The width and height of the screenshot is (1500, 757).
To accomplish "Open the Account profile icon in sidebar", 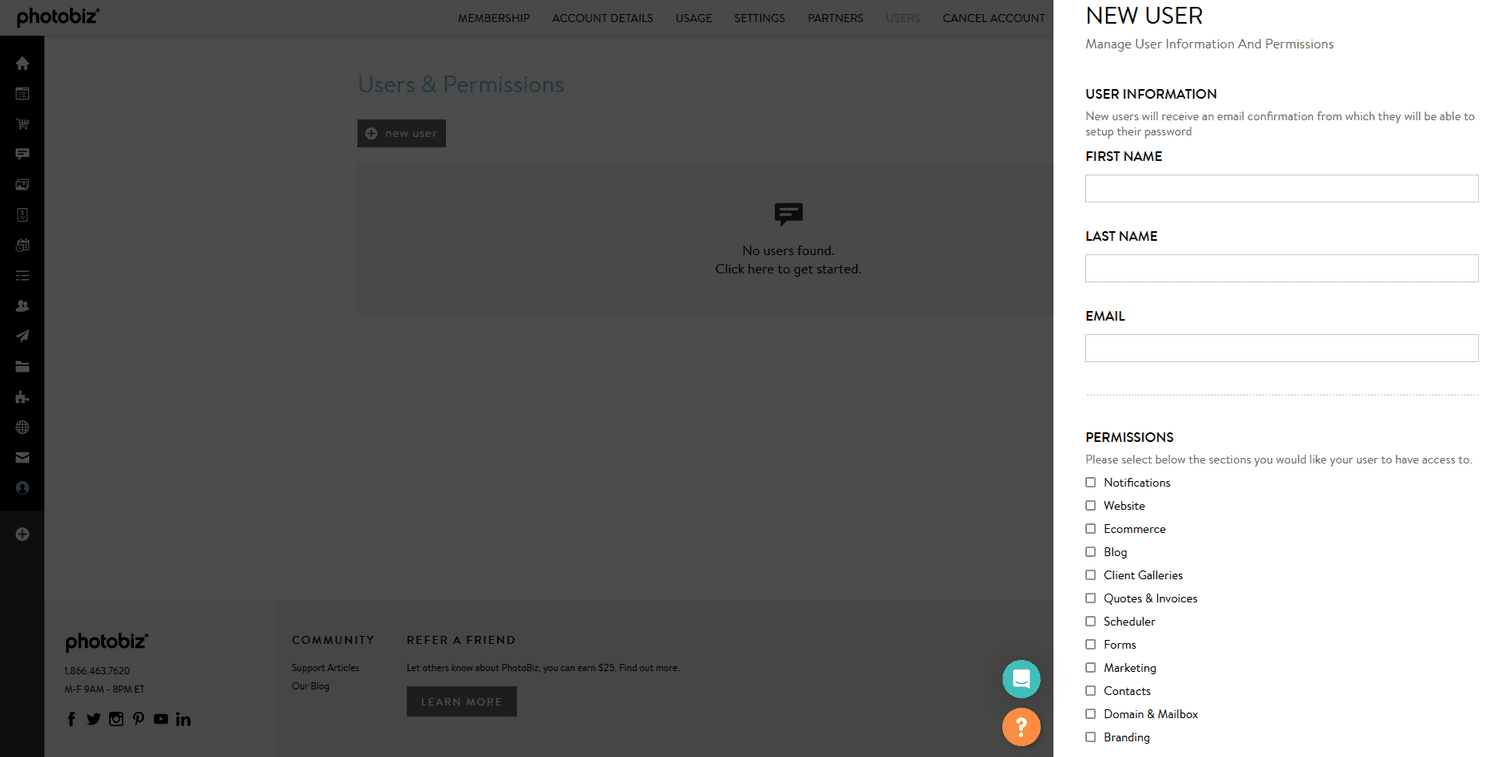I will 22,488.
